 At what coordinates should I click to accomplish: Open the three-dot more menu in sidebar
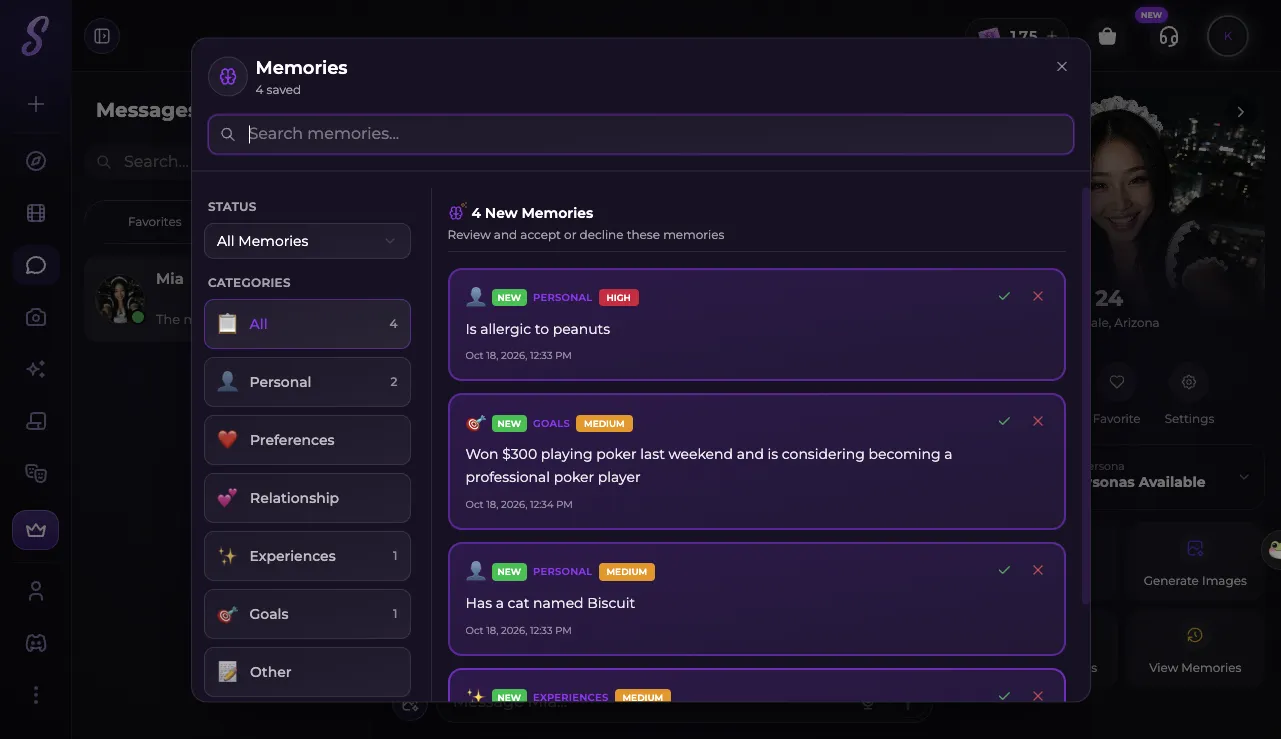point(36,695)
